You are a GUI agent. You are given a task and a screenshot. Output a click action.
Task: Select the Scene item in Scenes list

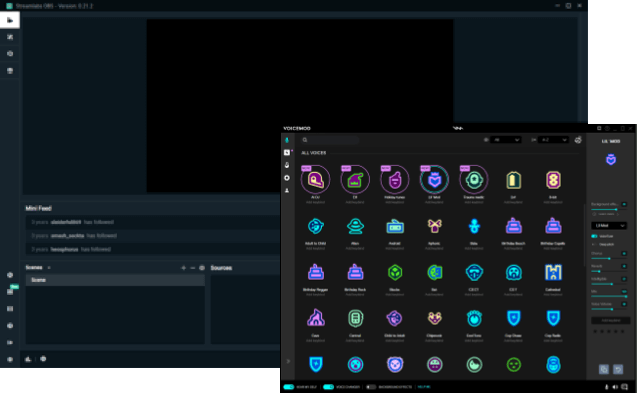(115, 280)
